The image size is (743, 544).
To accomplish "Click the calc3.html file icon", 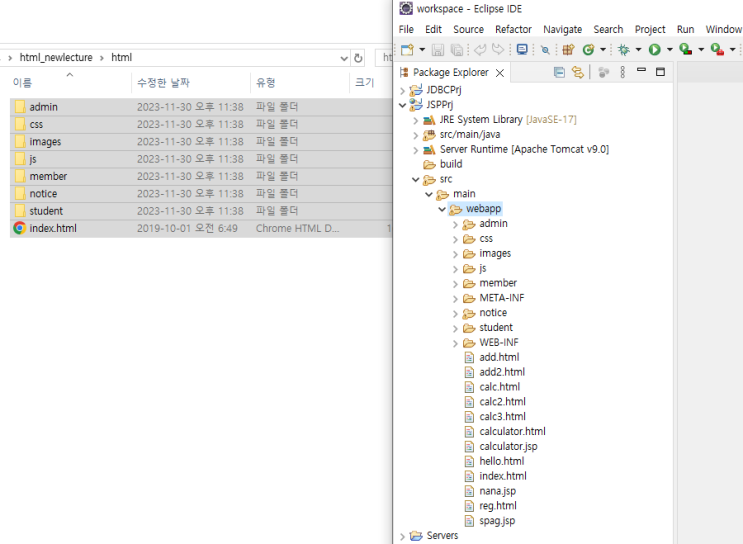I will click(469, 417).
